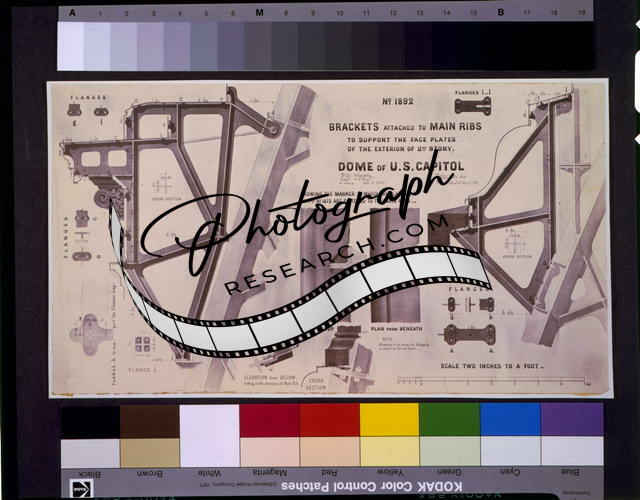Select grayscale step marked B

pos(500,45)
